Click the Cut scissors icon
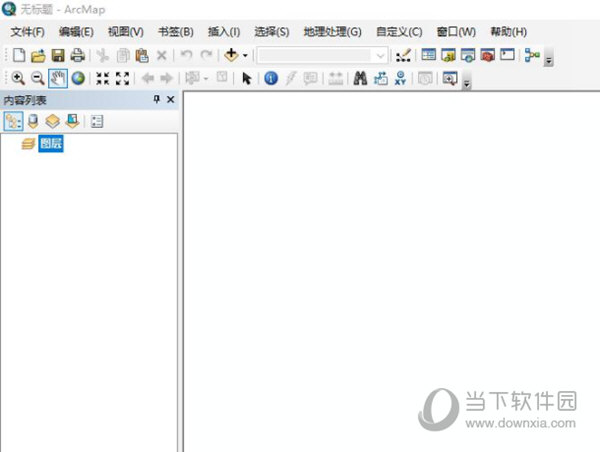Image resolution: width=600 pixels, height=452 pixels. pos(103,56)
